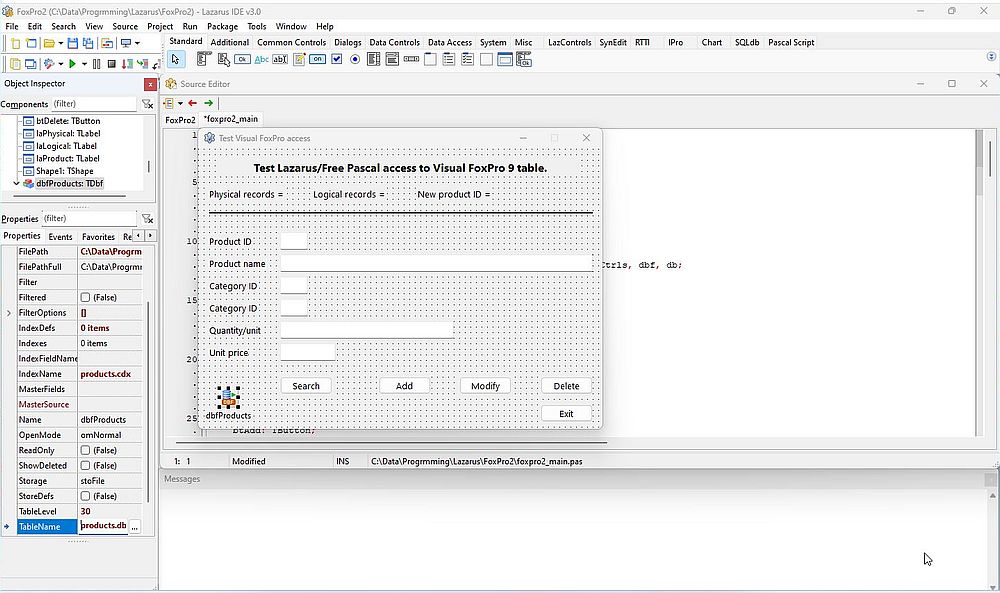Run the program with green play icon
Screen dimensions: 1000x593
(x=73, y=64)
